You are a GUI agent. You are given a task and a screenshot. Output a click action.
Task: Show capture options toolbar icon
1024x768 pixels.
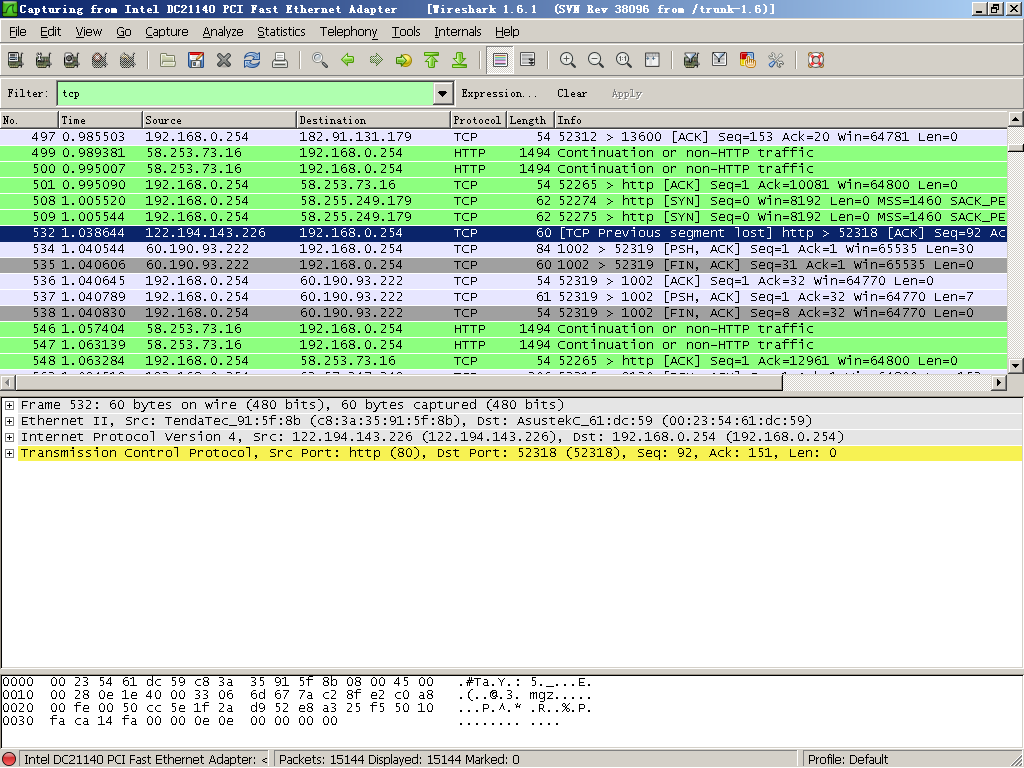tap(44, 61)
